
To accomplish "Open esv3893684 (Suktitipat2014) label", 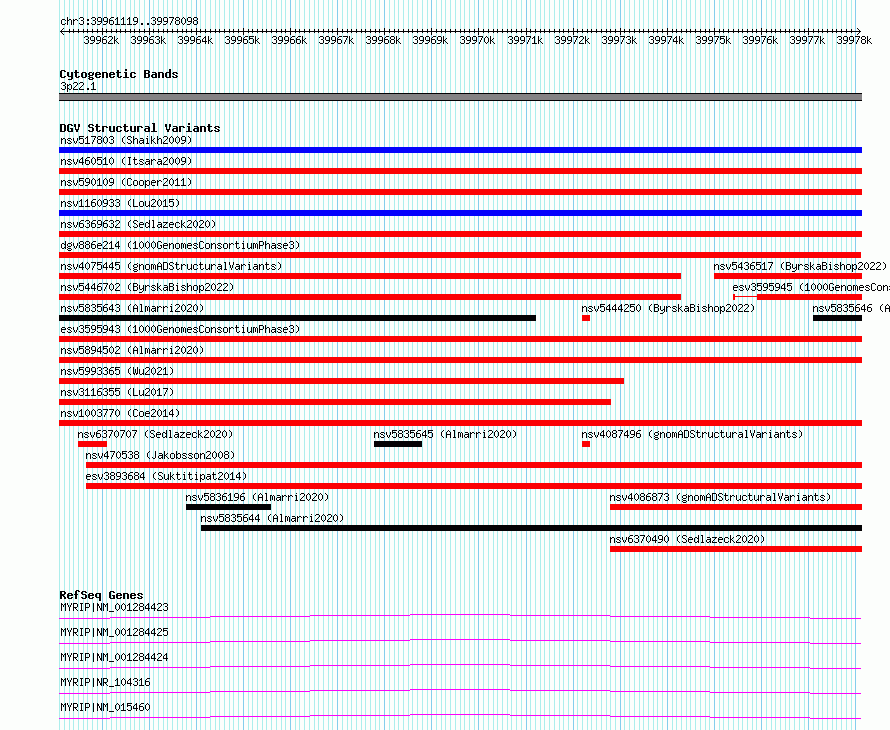I will pyautogui.click(x=166, y=476).
